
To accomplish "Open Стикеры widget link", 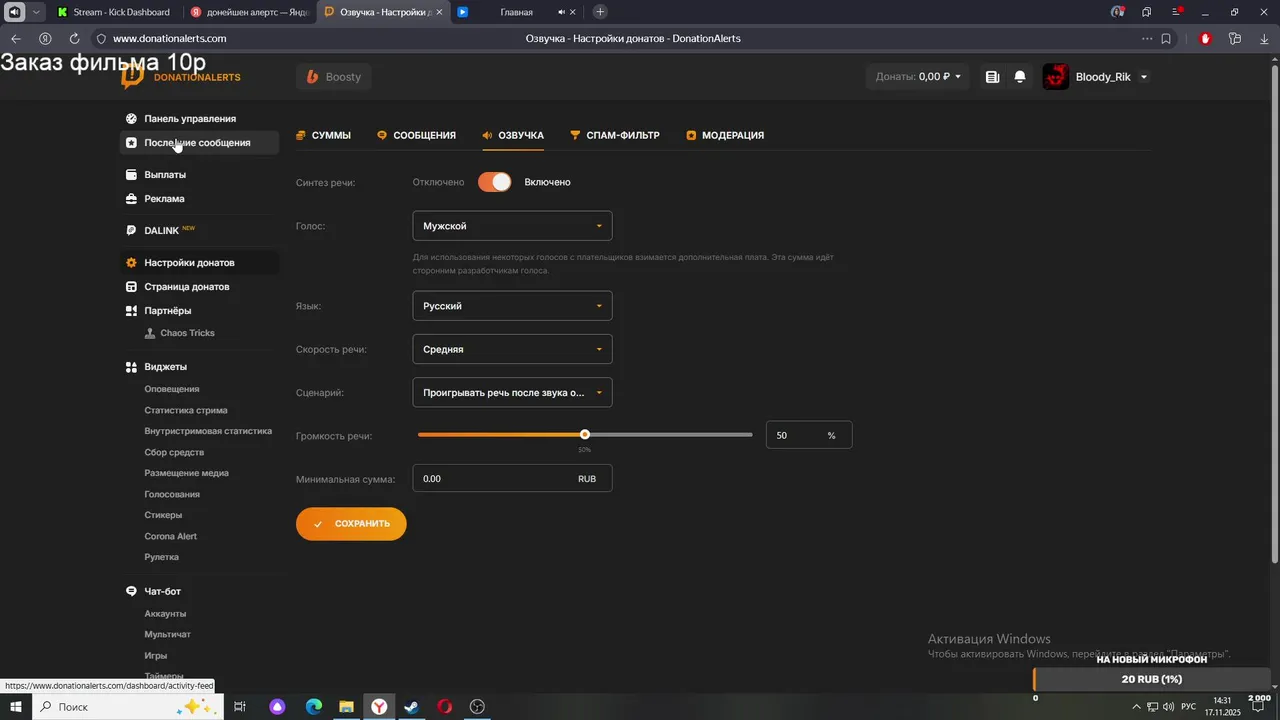I will point(163,515).
